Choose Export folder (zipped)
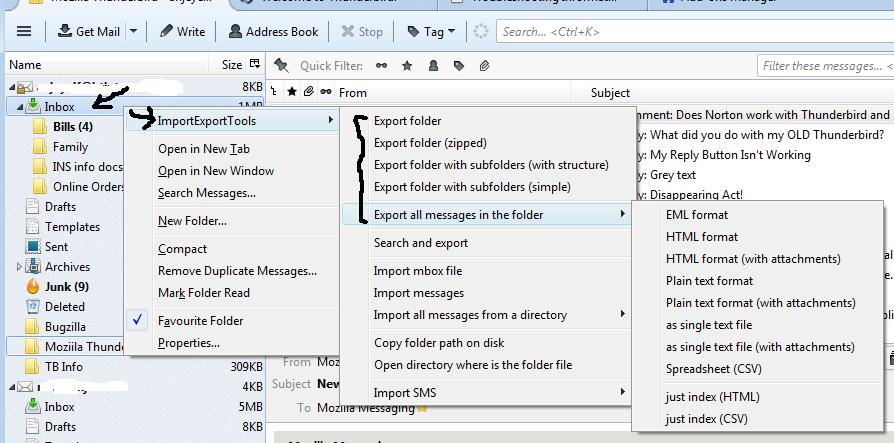Screen dimensions: 894x443 pyautogui.click(x=430, y=143)
